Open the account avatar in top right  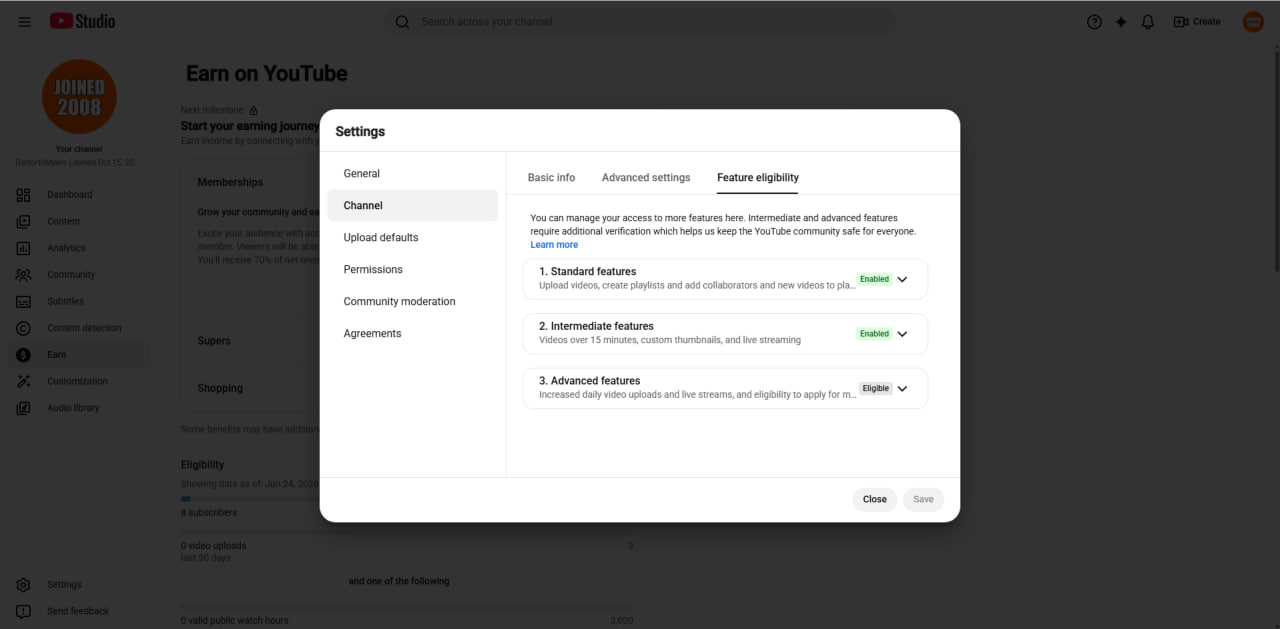click(x=1253, y=22)
